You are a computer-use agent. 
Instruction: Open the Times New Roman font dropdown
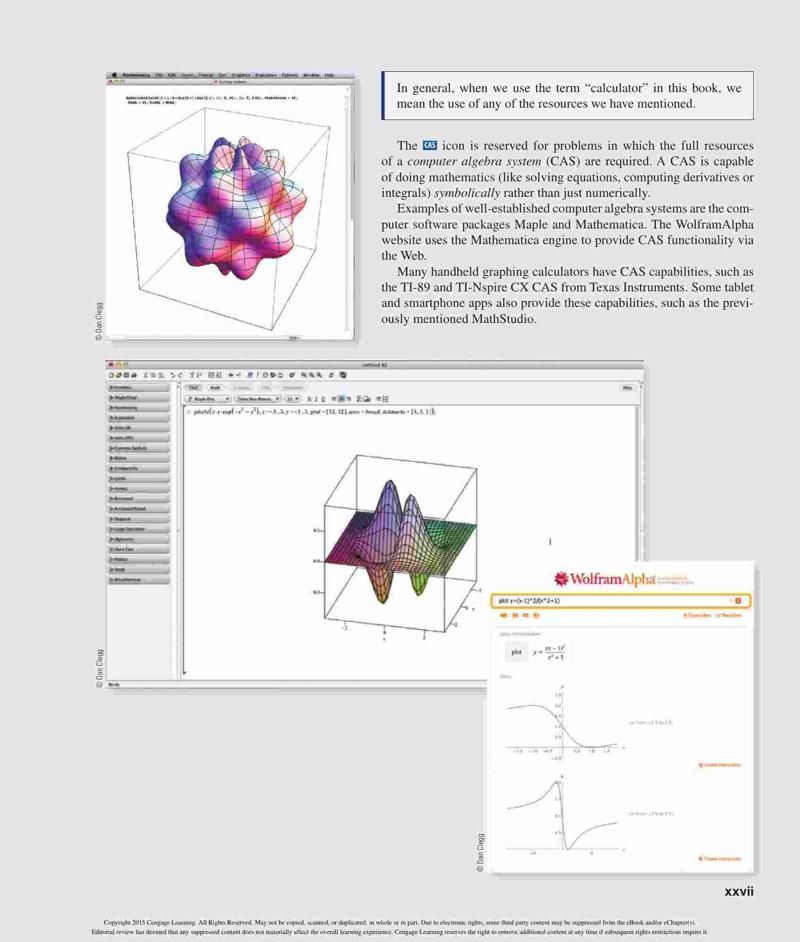click(257, 398)
